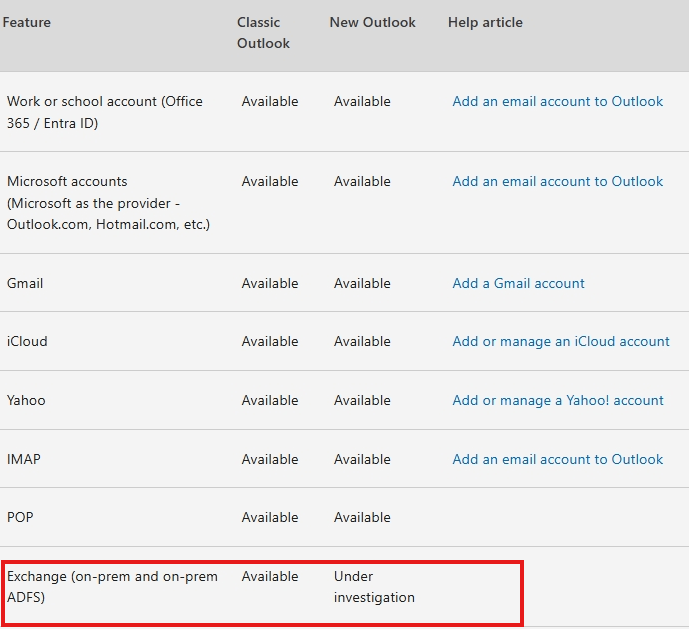Click Classic Outlook 'Available' in Gmail row
The height and width of the screenshot is (629, 690).
(270, 283)
